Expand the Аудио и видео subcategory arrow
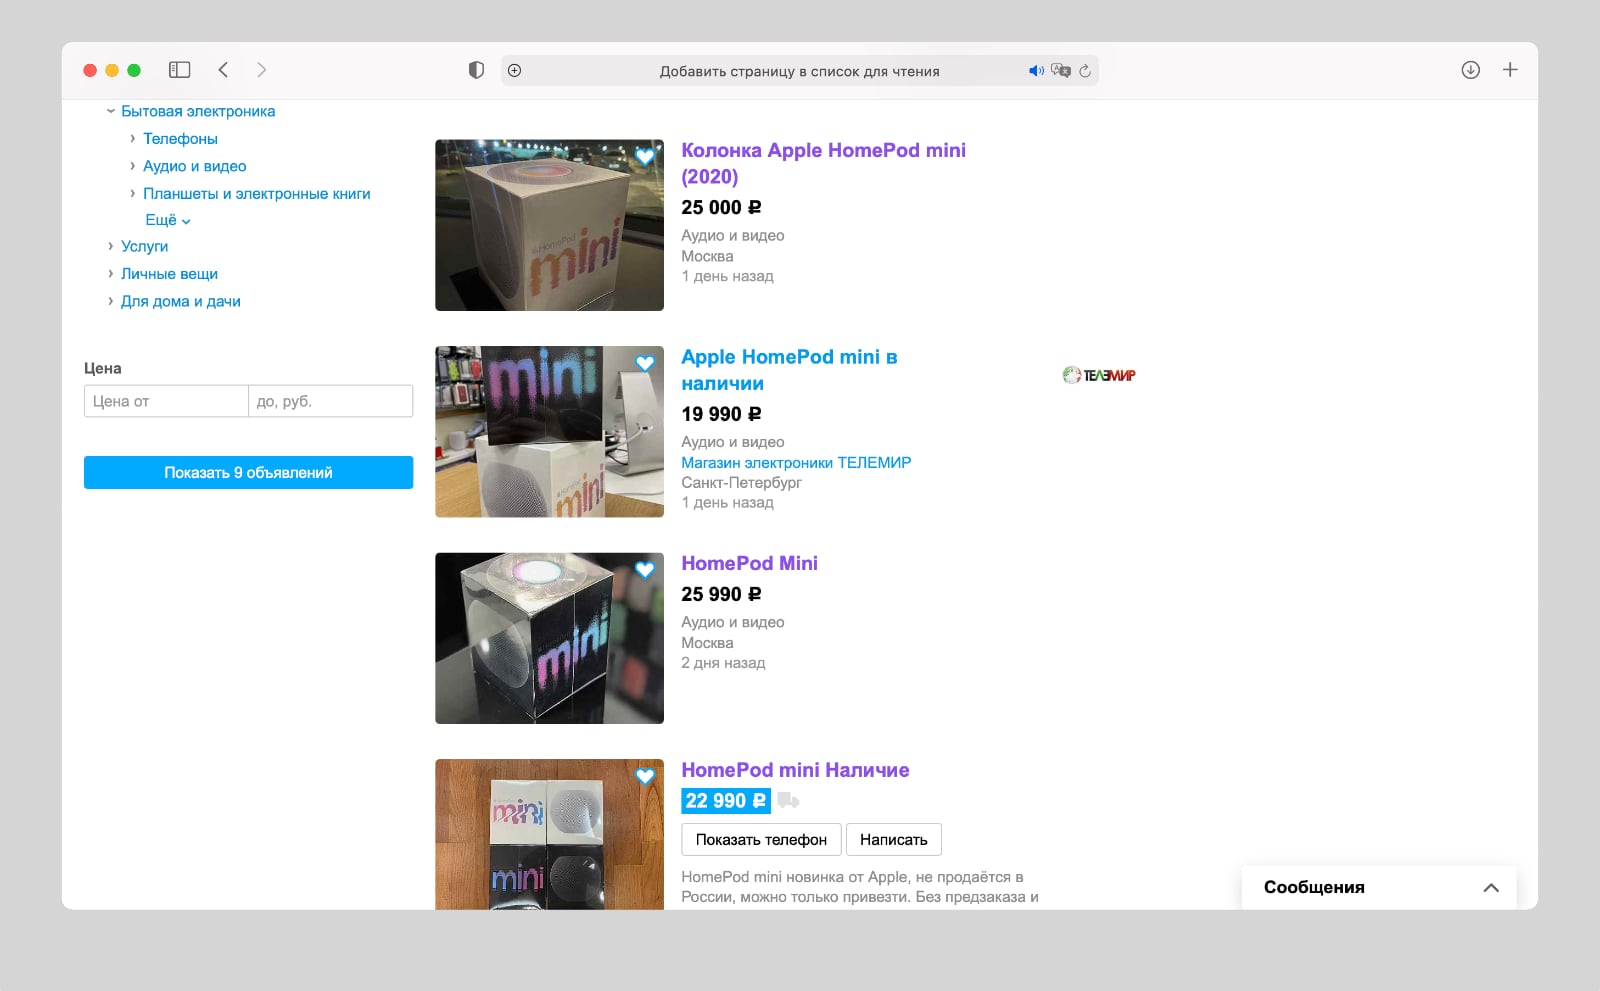The height and width of the screenshot is (991, 1600). [132, 166]
